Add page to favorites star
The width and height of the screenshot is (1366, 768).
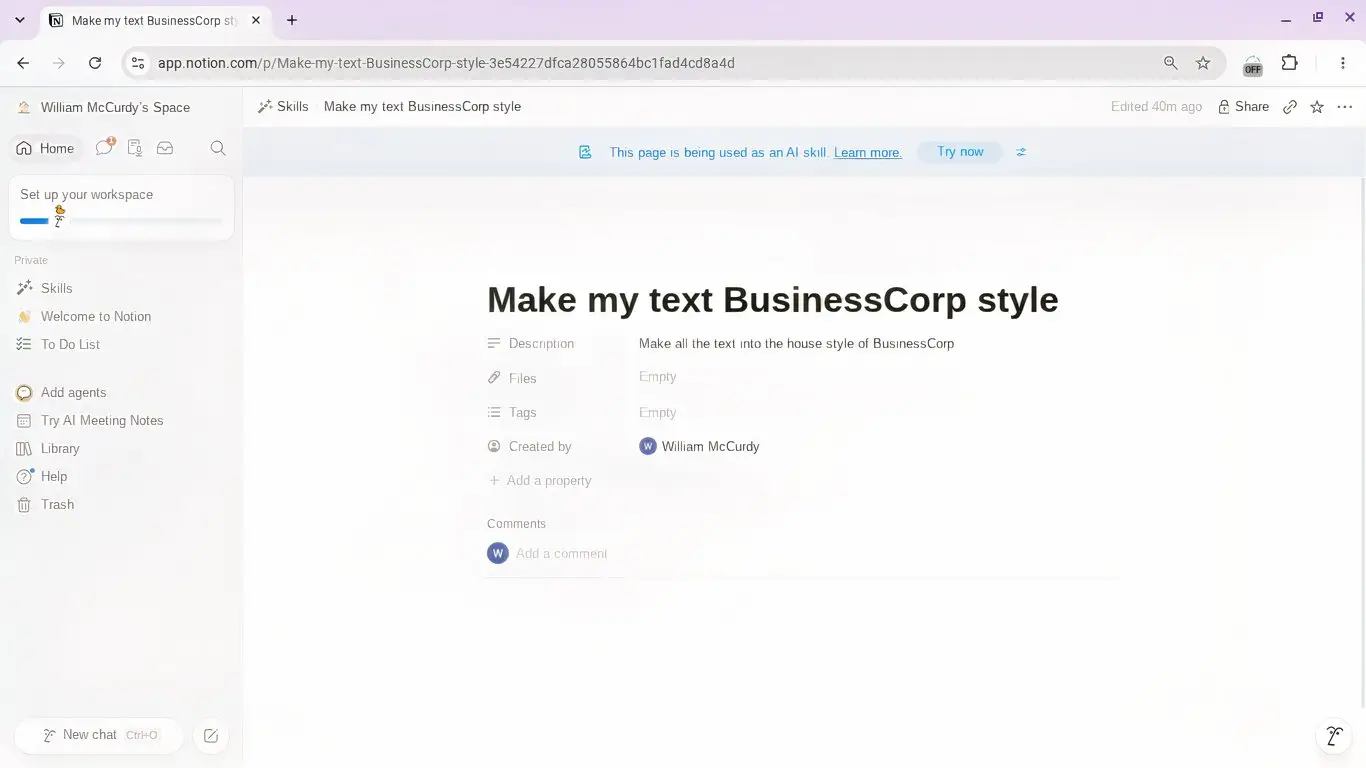pyautogui.click(x=1317, y=107)
